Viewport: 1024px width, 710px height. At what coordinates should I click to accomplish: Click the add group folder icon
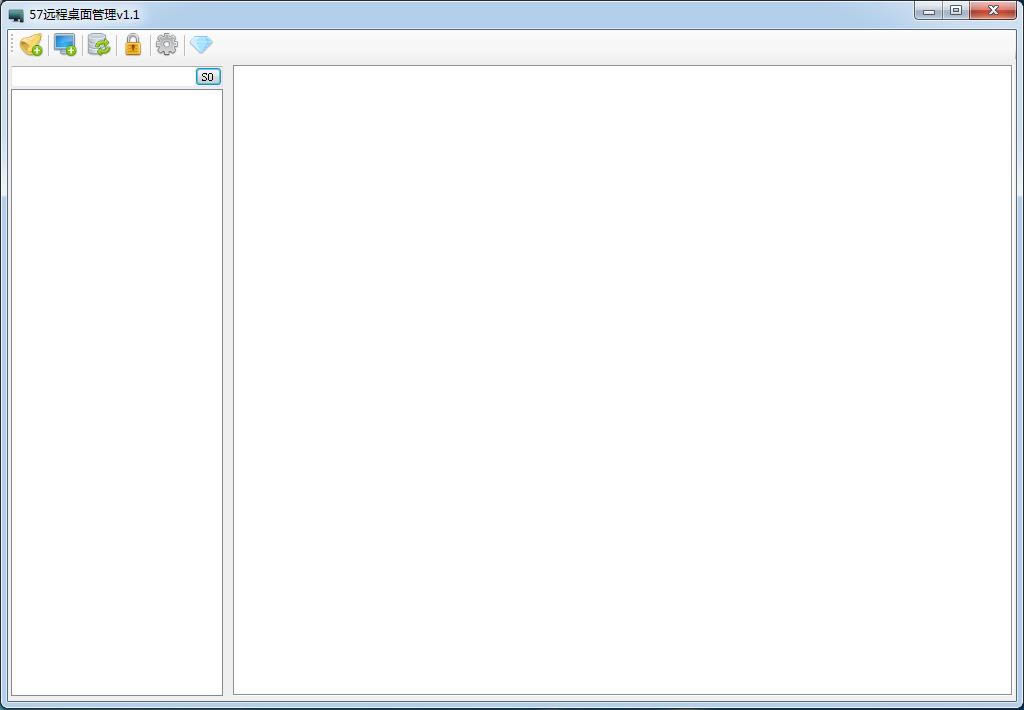pos(31,45)
